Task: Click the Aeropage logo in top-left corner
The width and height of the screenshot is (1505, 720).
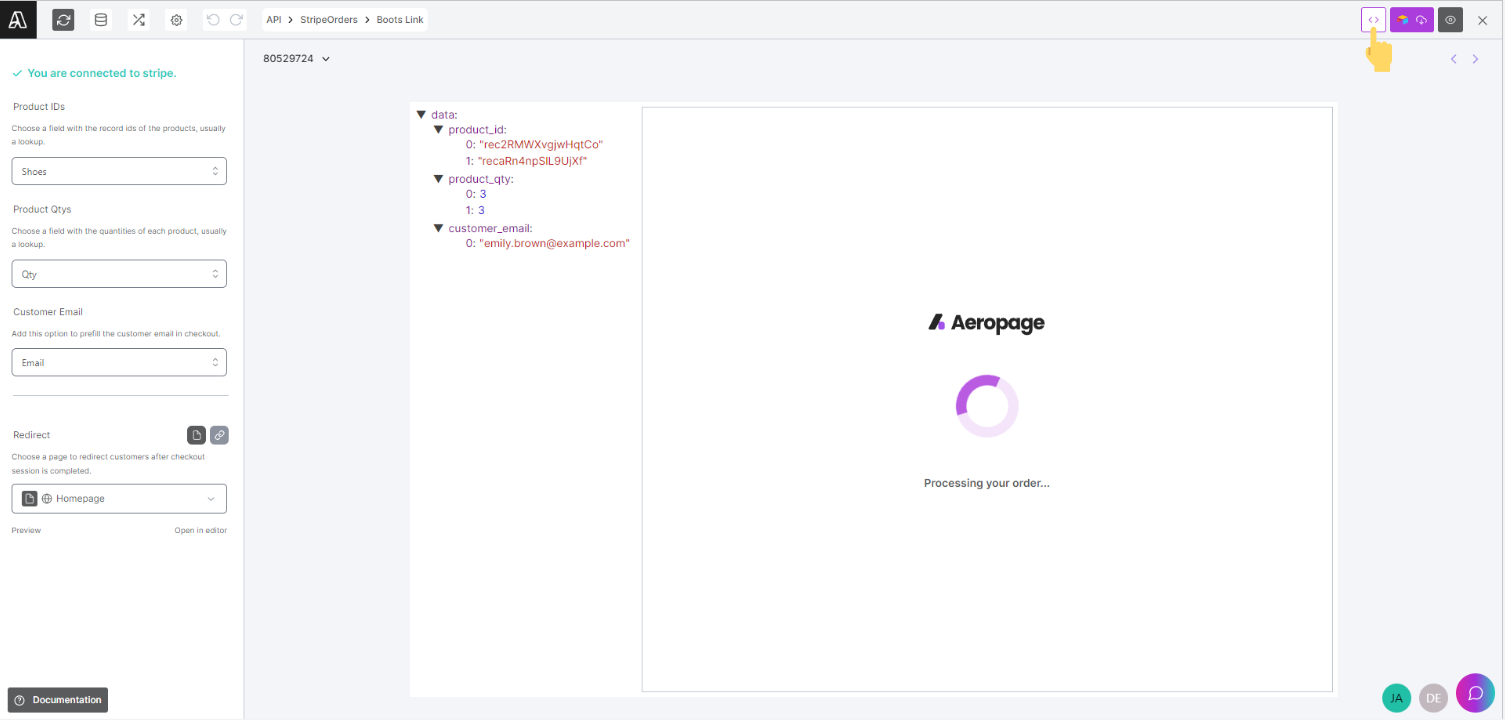Action: tap(18, 19)
